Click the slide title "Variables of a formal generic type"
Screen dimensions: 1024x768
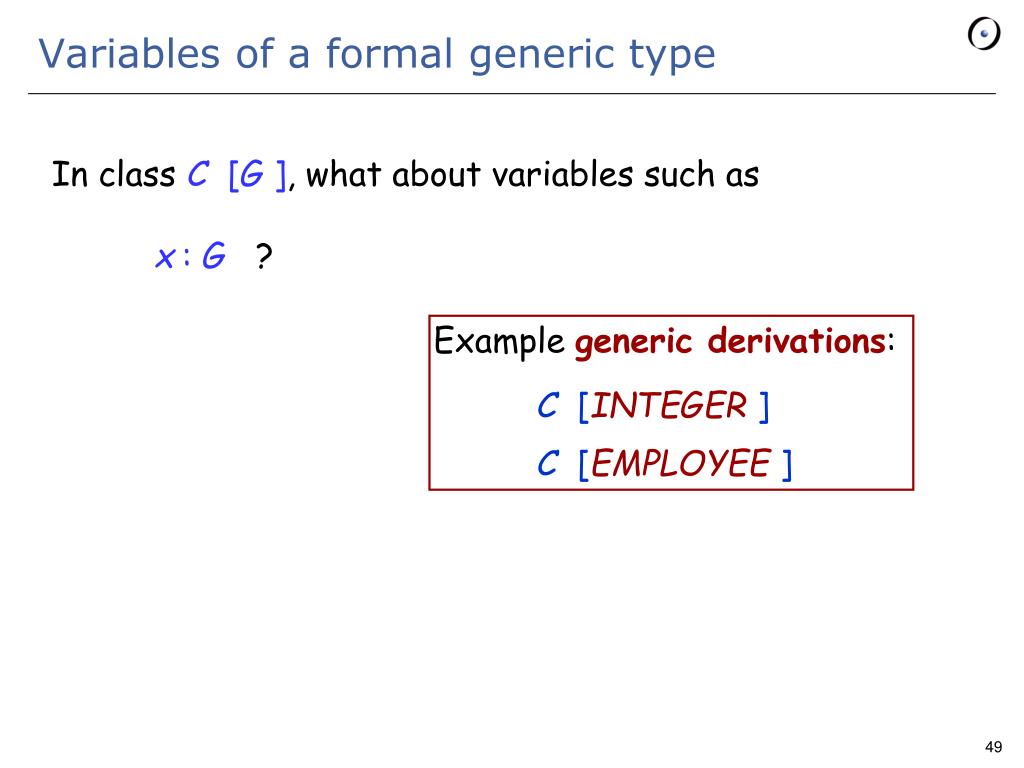(377, 54)
